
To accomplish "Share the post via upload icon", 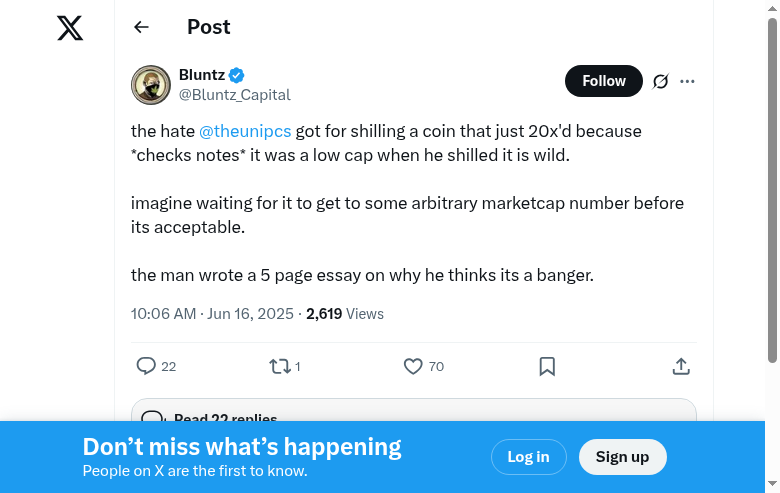I will pyautogui.click(x=681, y=366).
